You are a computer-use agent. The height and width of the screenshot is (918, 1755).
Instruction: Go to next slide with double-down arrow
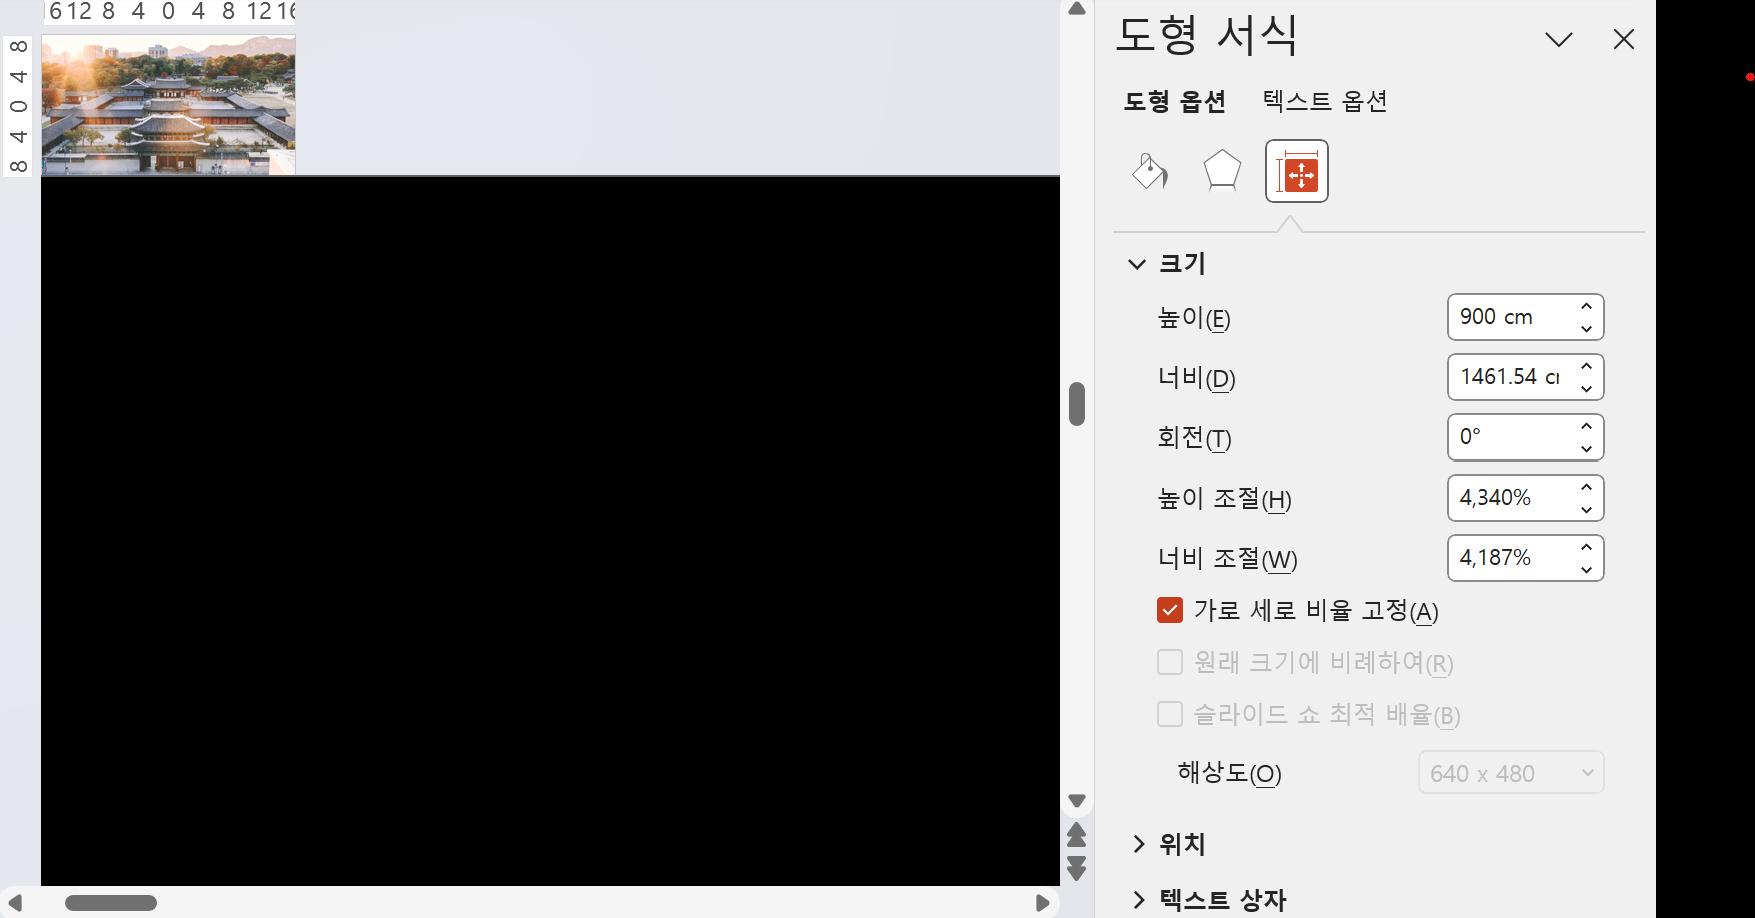[x=1077, y=869]
